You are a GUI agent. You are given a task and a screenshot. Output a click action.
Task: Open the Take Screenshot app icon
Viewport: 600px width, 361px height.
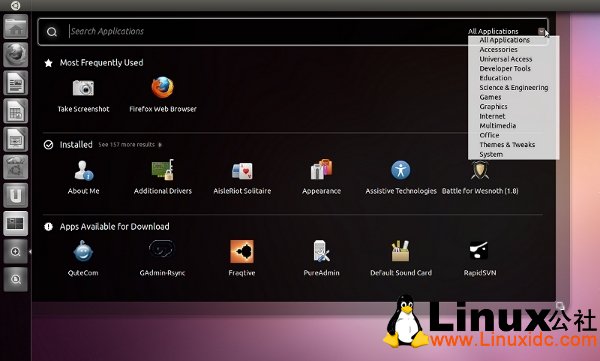pos(83,88)
